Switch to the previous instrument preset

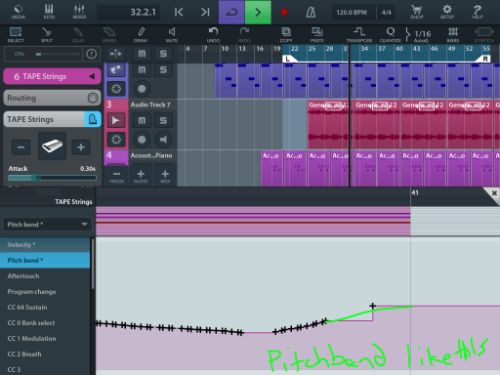click(x=21, y=147)
